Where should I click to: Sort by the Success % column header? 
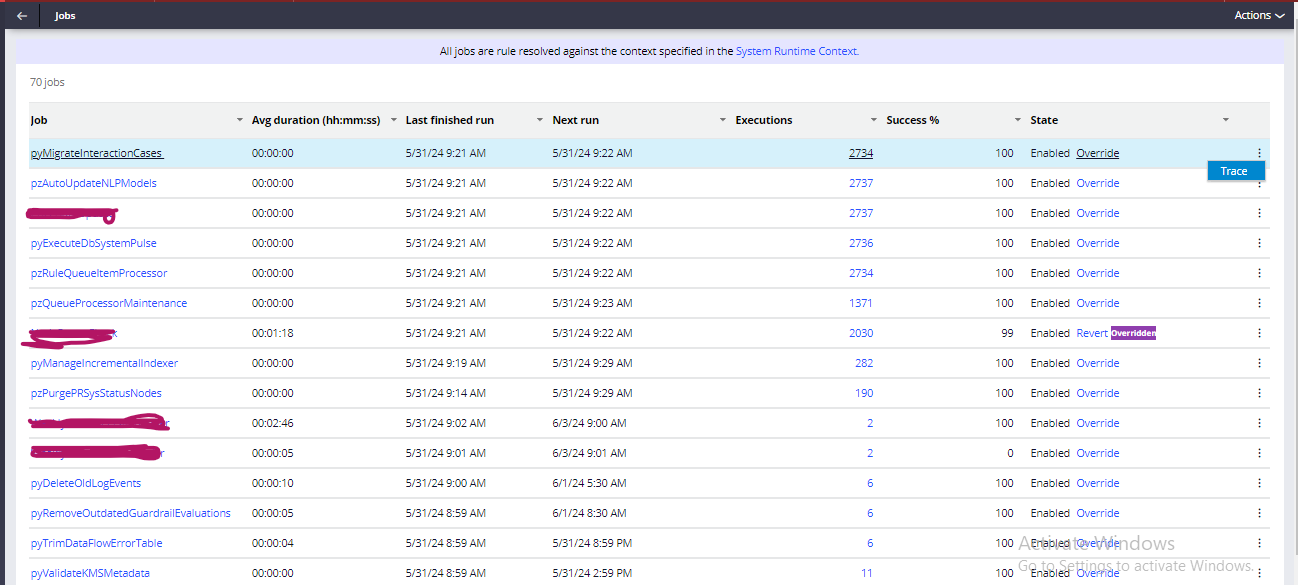912,120
